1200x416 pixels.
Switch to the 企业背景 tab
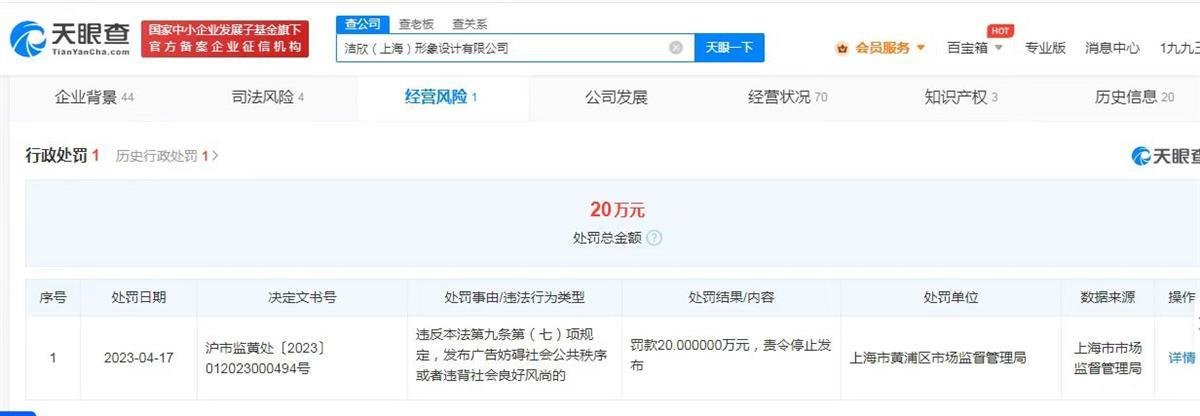click(94, 97)
